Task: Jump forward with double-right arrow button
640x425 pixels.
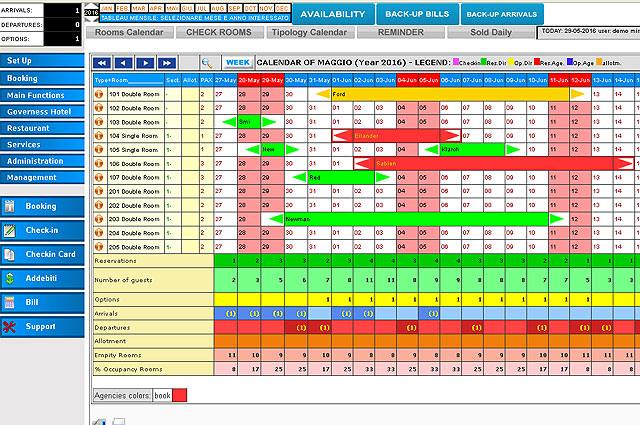Action: (x=167, y=63)
